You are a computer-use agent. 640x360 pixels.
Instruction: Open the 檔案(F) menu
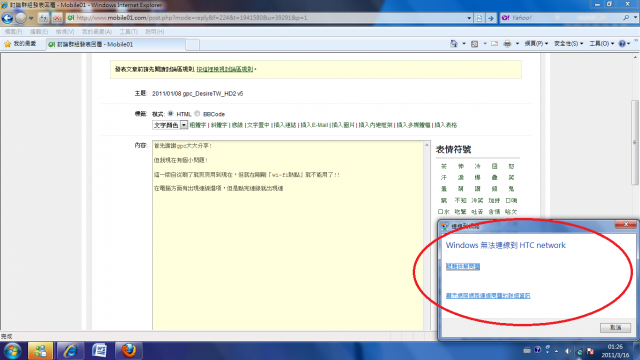coord(13,31)
